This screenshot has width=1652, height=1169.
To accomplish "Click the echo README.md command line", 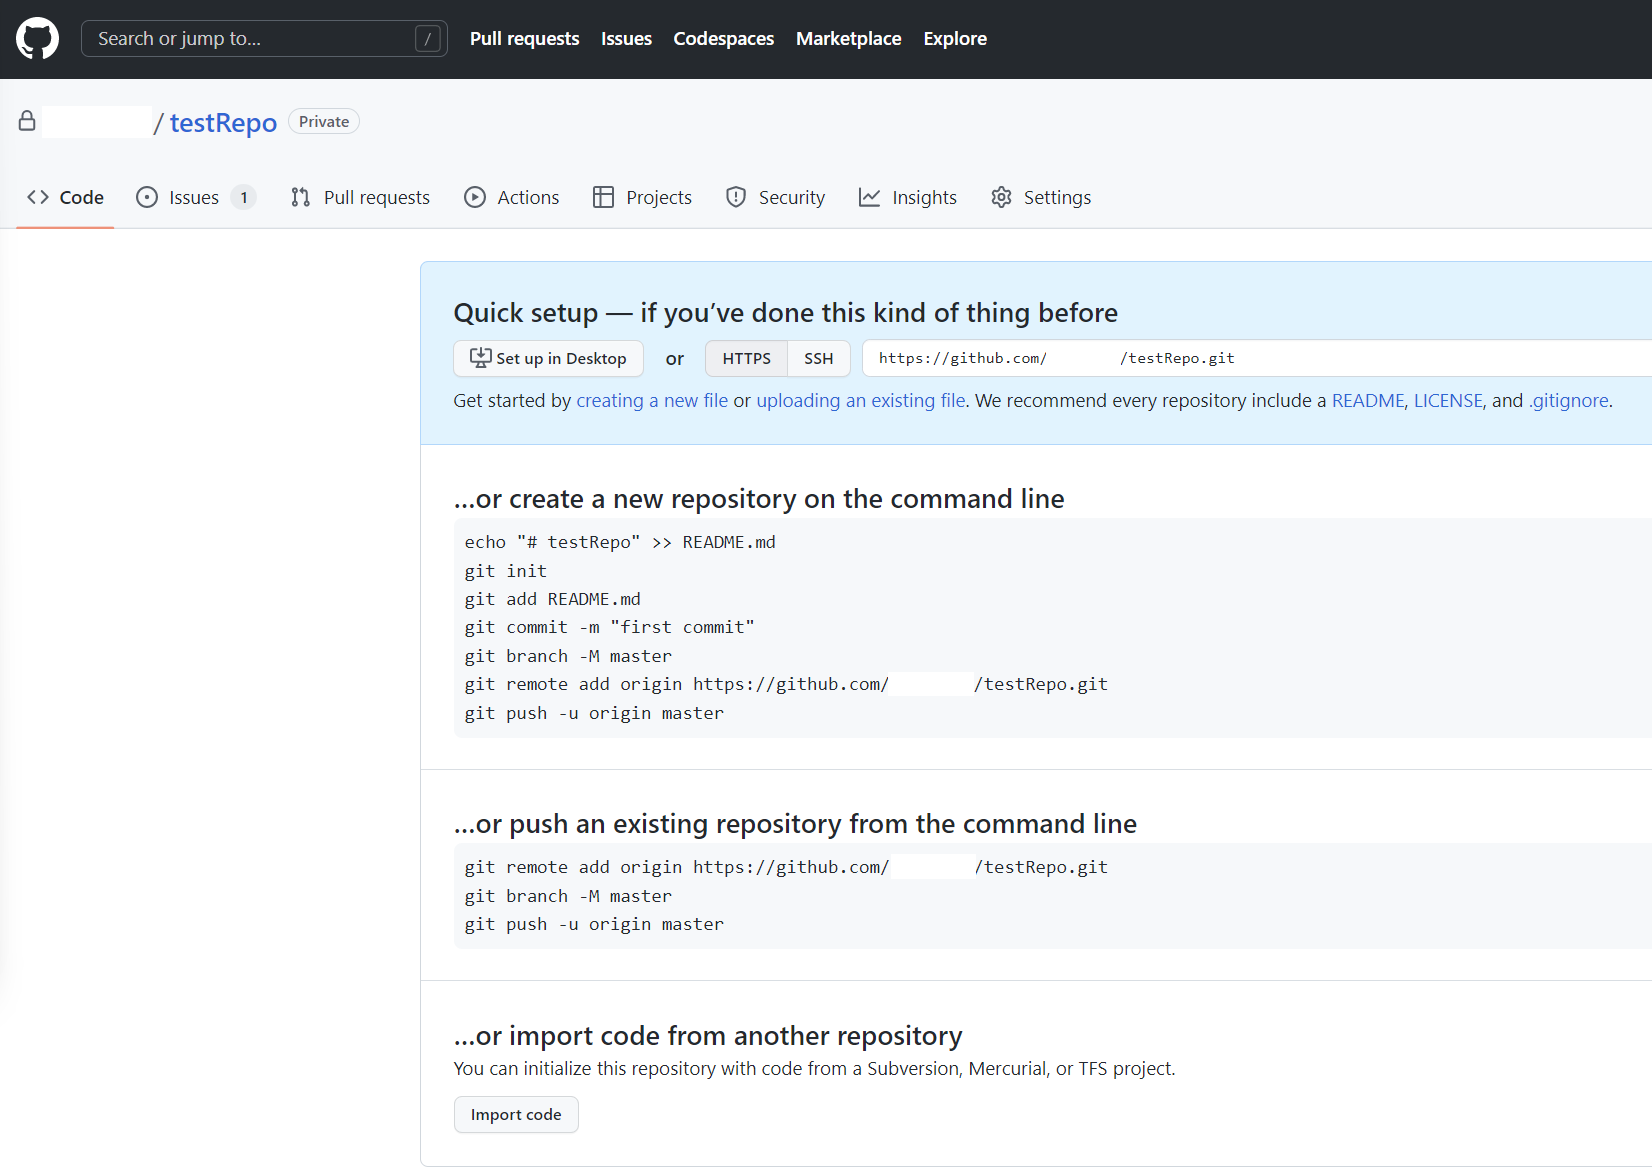I will [x=620, y=542].
